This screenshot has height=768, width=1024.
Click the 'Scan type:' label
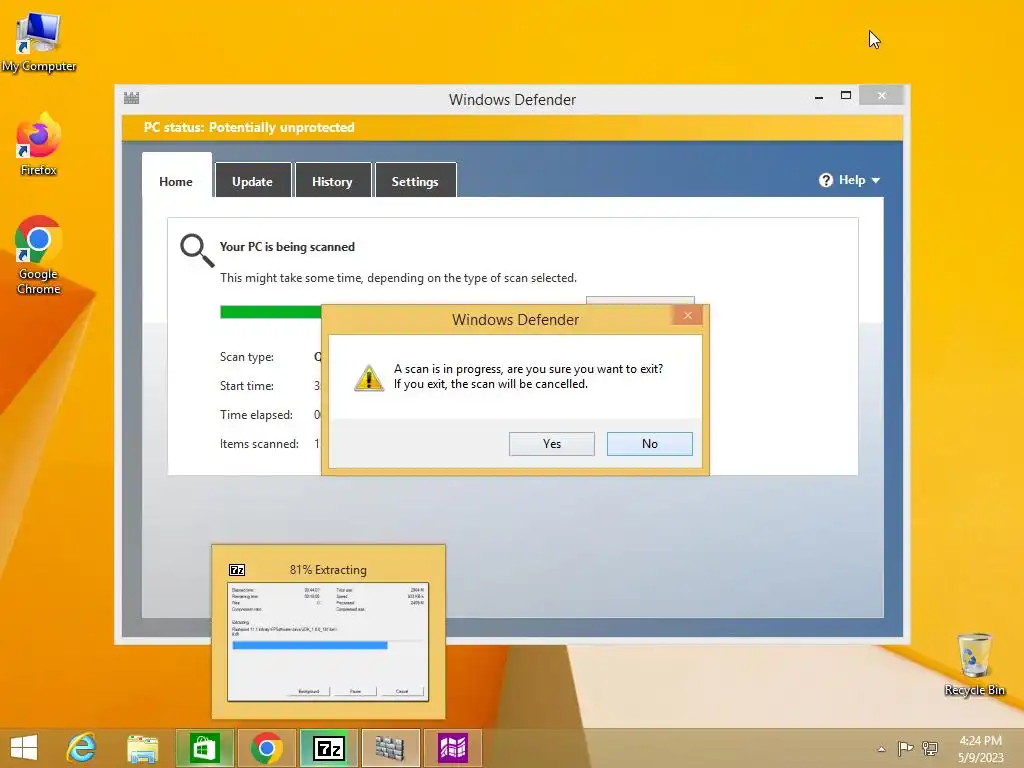click(247, 357)
